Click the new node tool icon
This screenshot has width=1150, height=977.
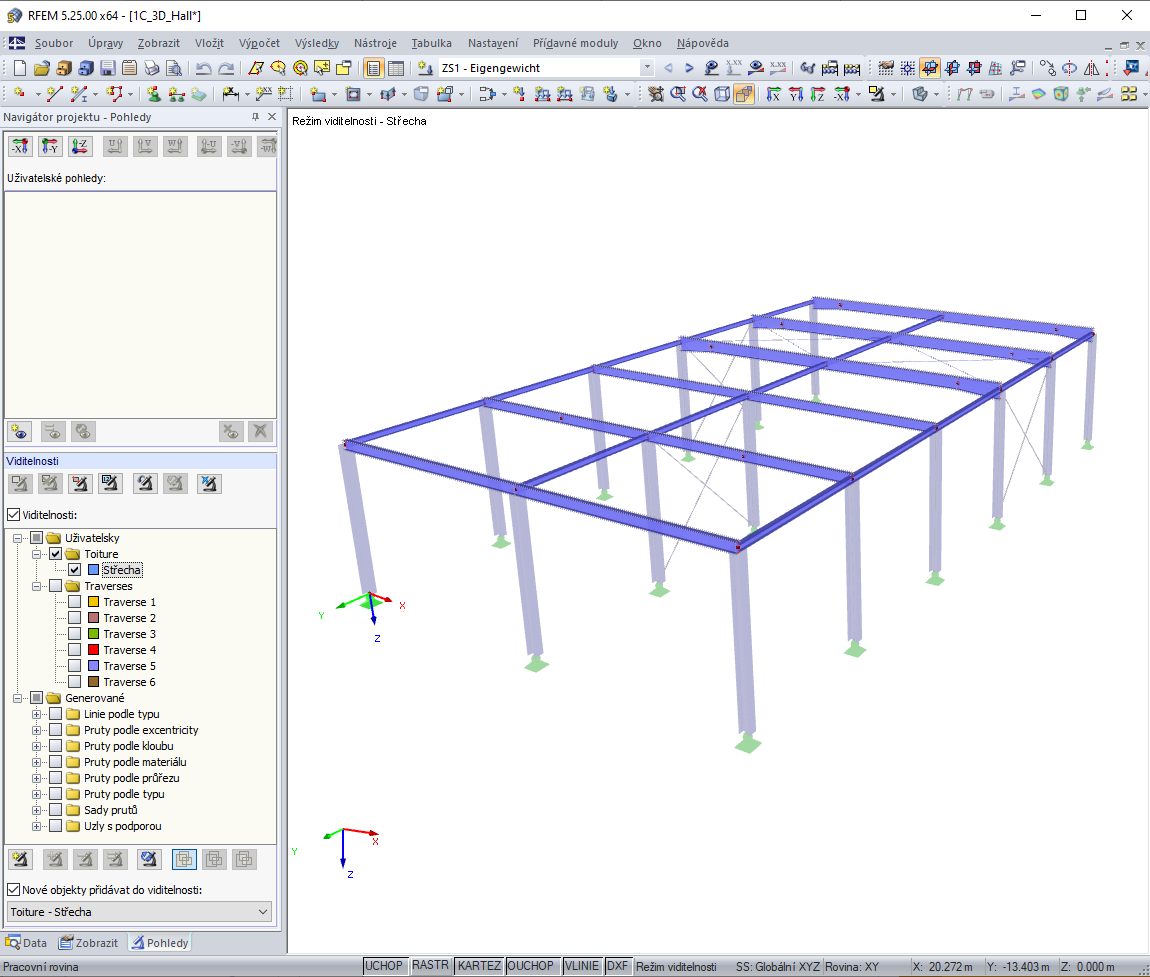(x=20, y=93)
